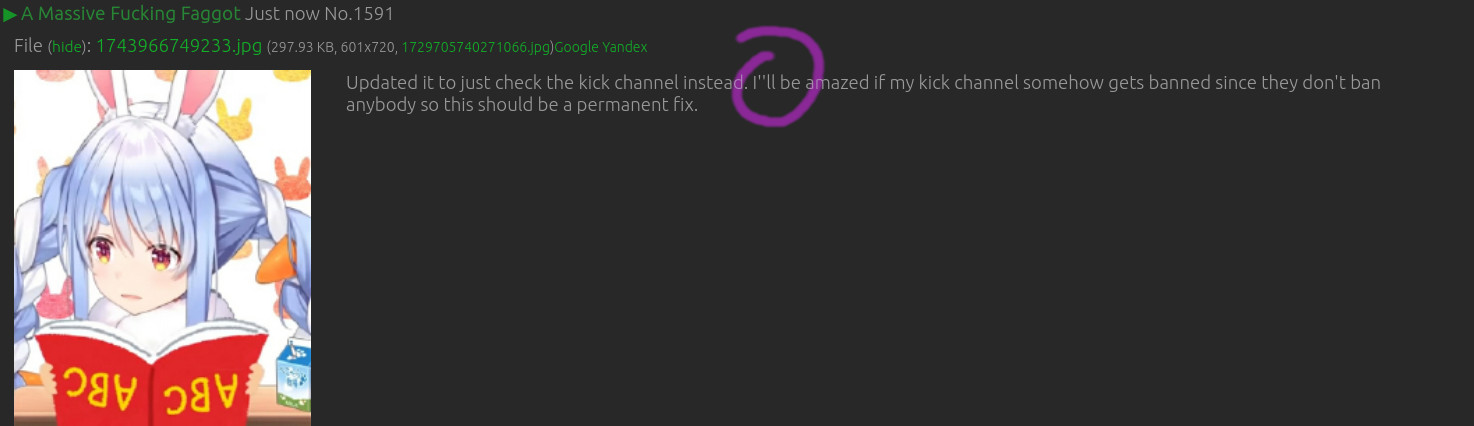The image size is (1474, 426).
Task: Click the green poster name in header
Action: 131,15
